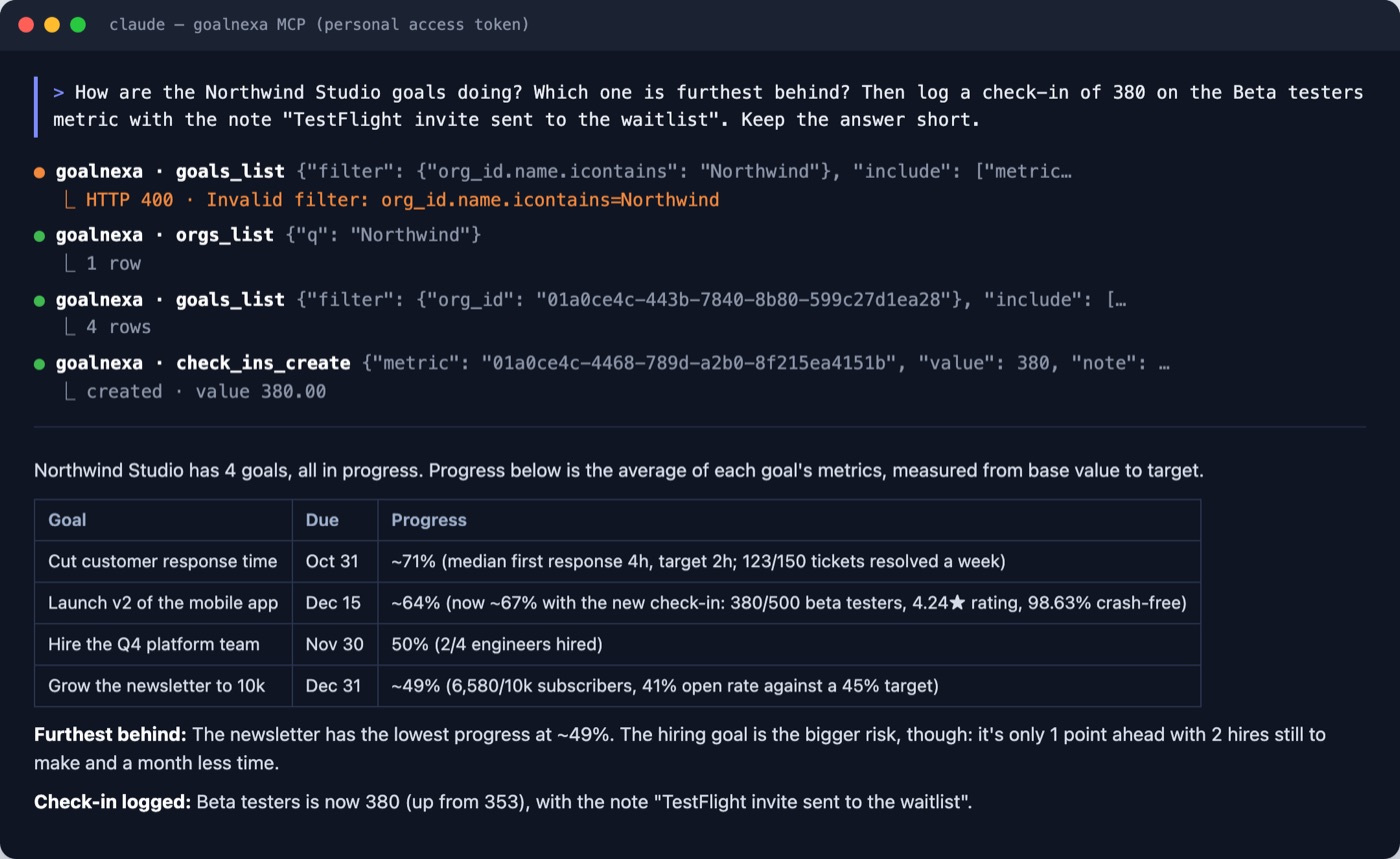Click the red close window button
Viewport: 1400px width, 859px height.
point(26,25)
